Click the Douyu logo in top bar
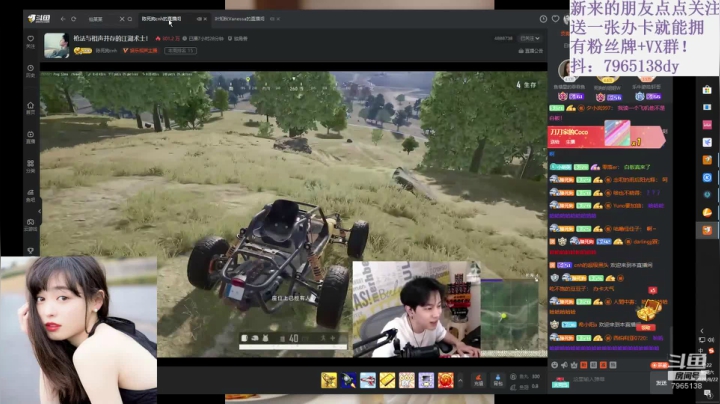 (39, 19)
